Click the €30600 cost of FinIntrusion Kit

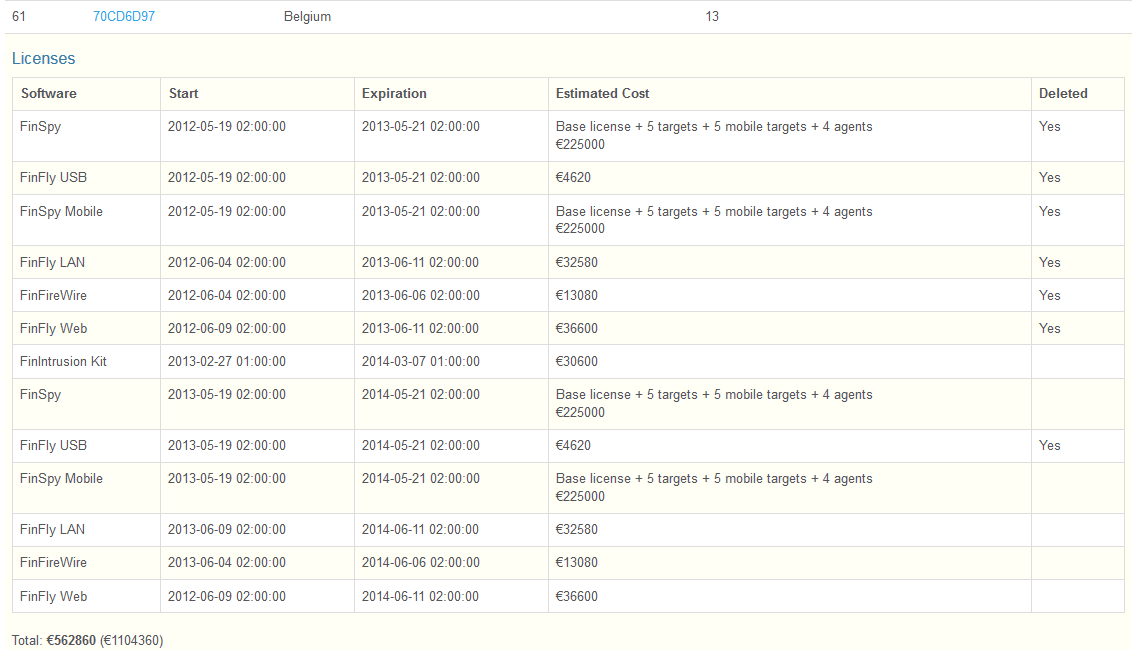click(x=577, y=361)
